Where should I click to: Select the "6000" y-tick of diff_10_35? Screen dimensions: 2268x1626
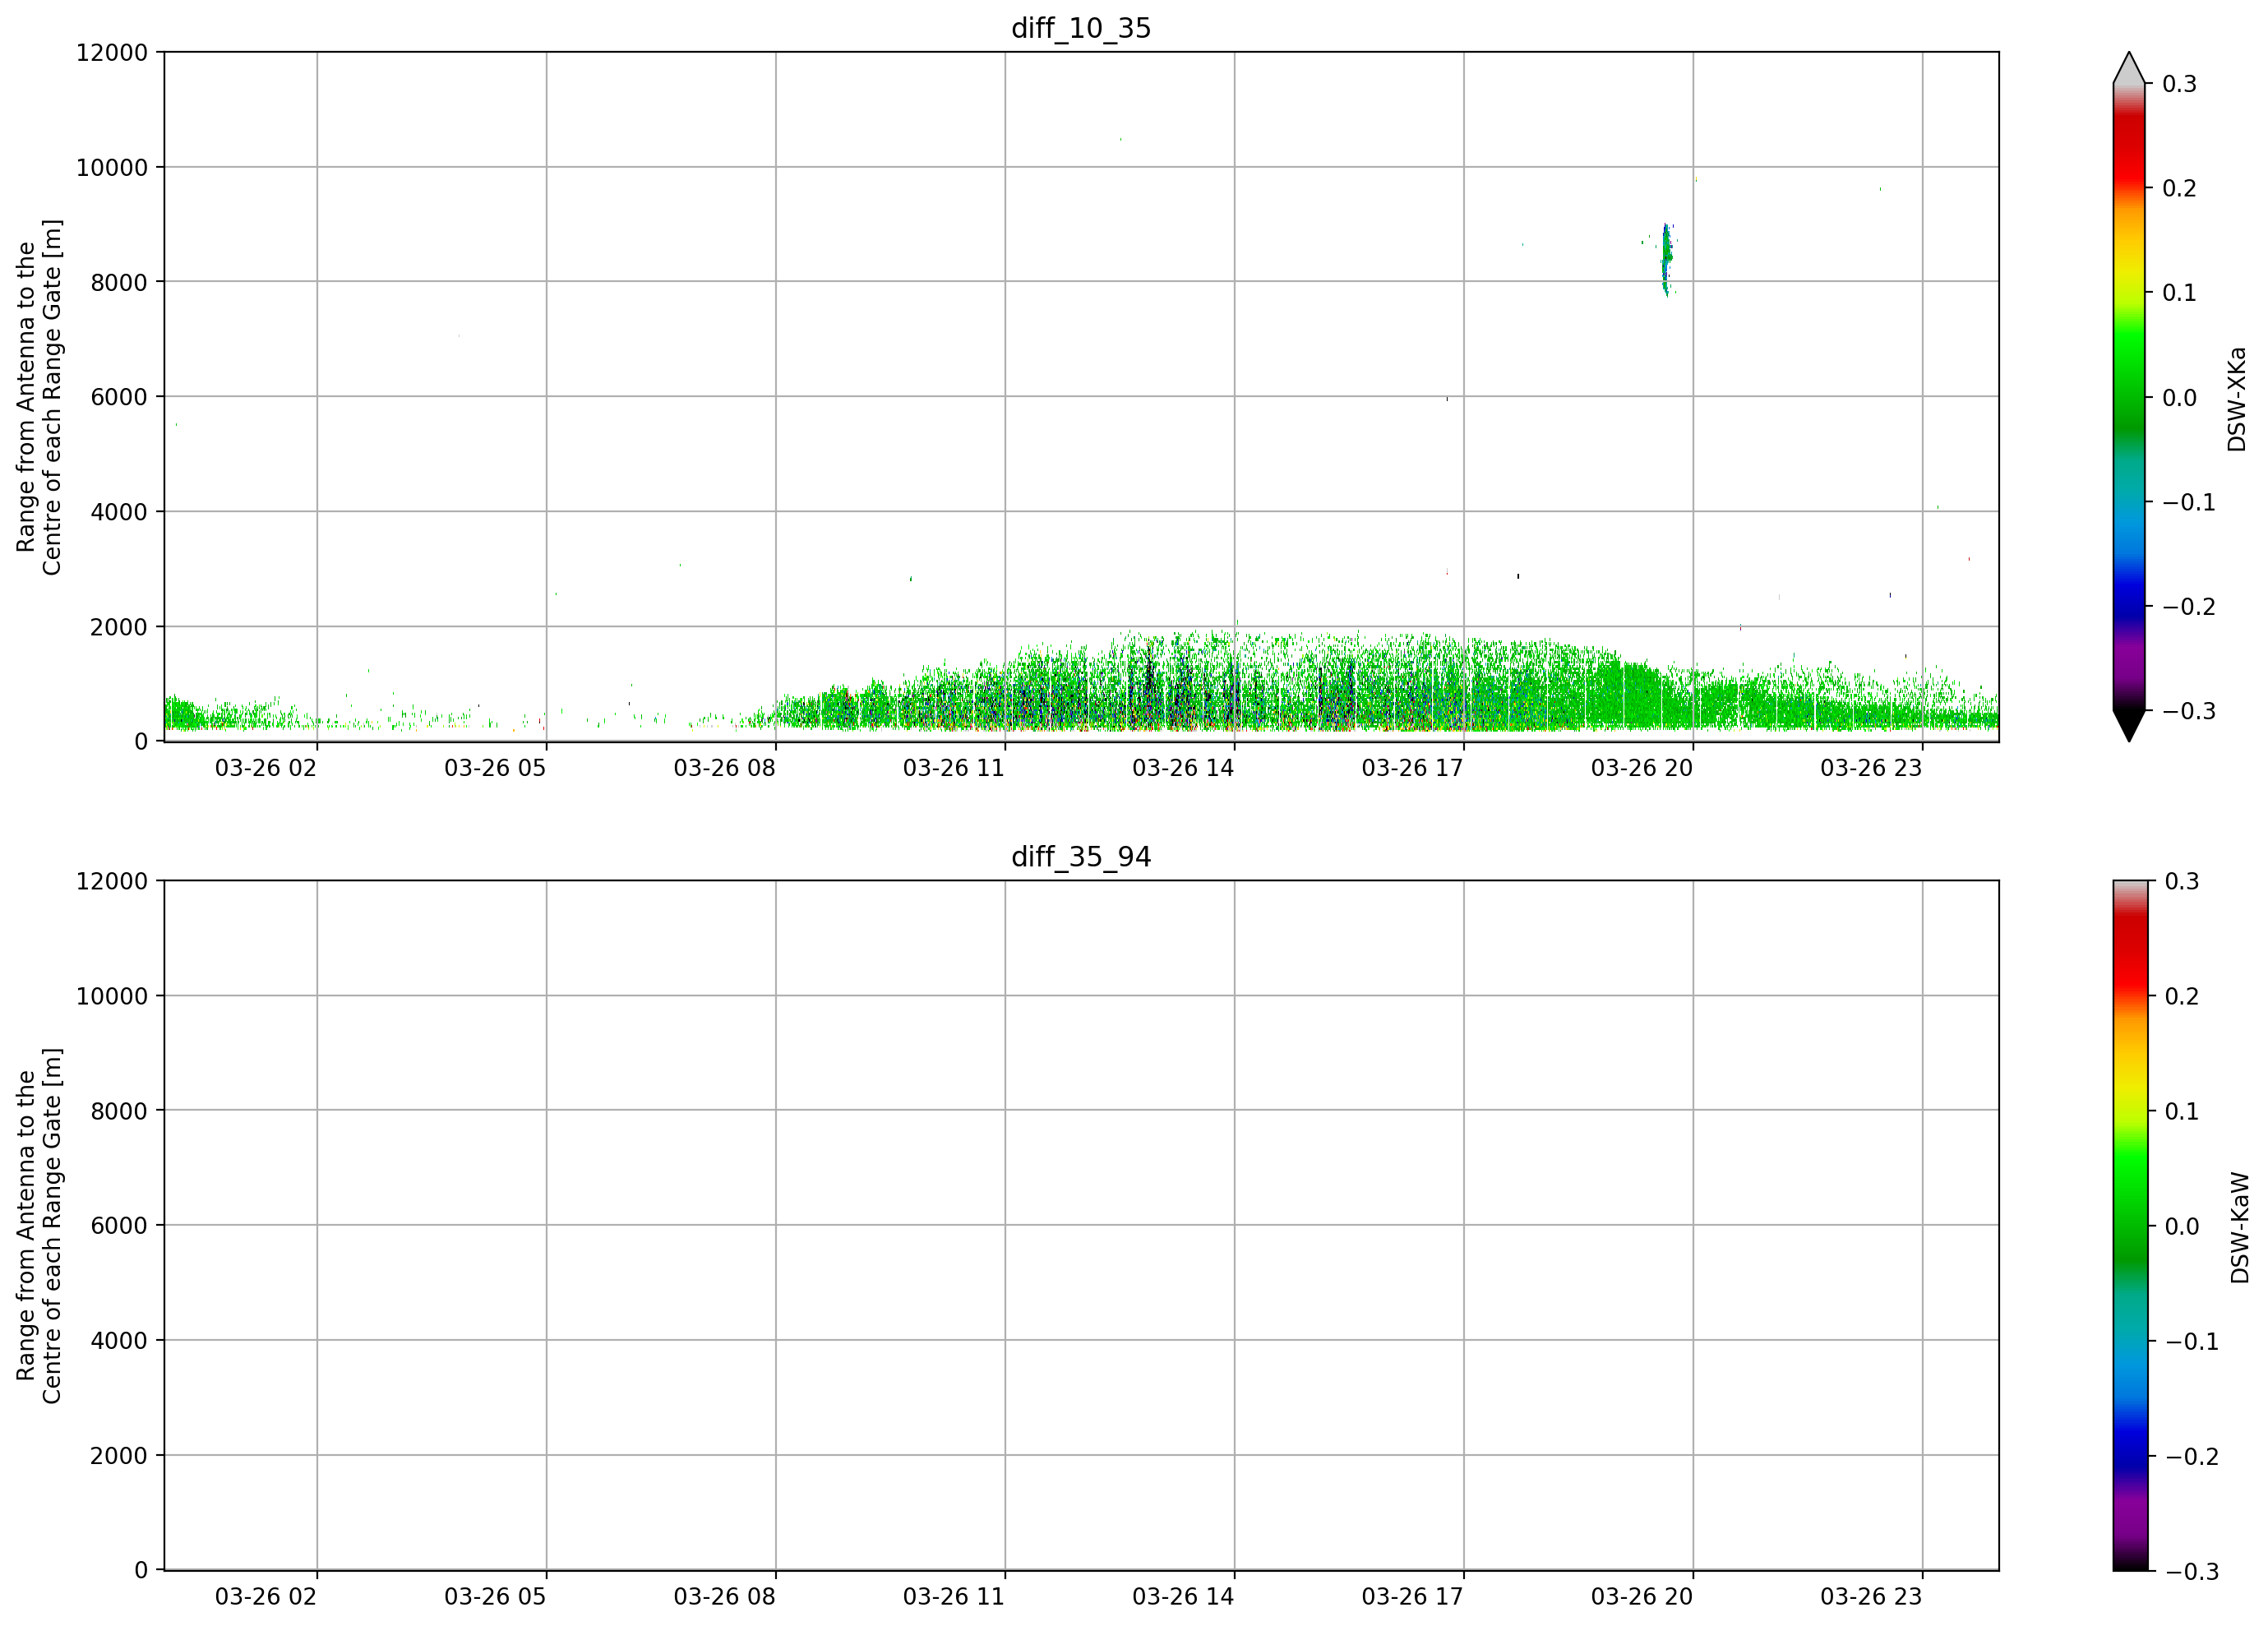pos(119,397)
